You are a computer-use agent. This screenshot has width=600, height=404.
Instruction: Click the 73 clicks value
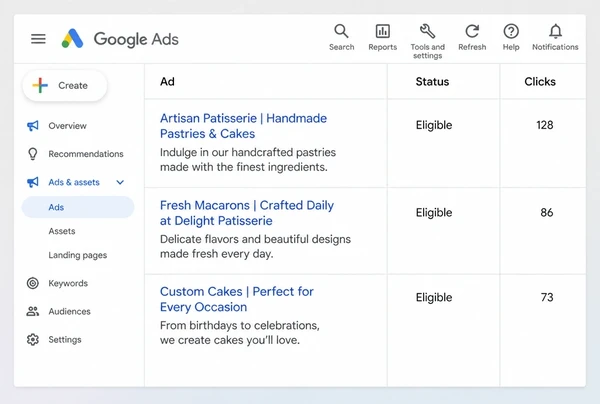tap(547, 297)
